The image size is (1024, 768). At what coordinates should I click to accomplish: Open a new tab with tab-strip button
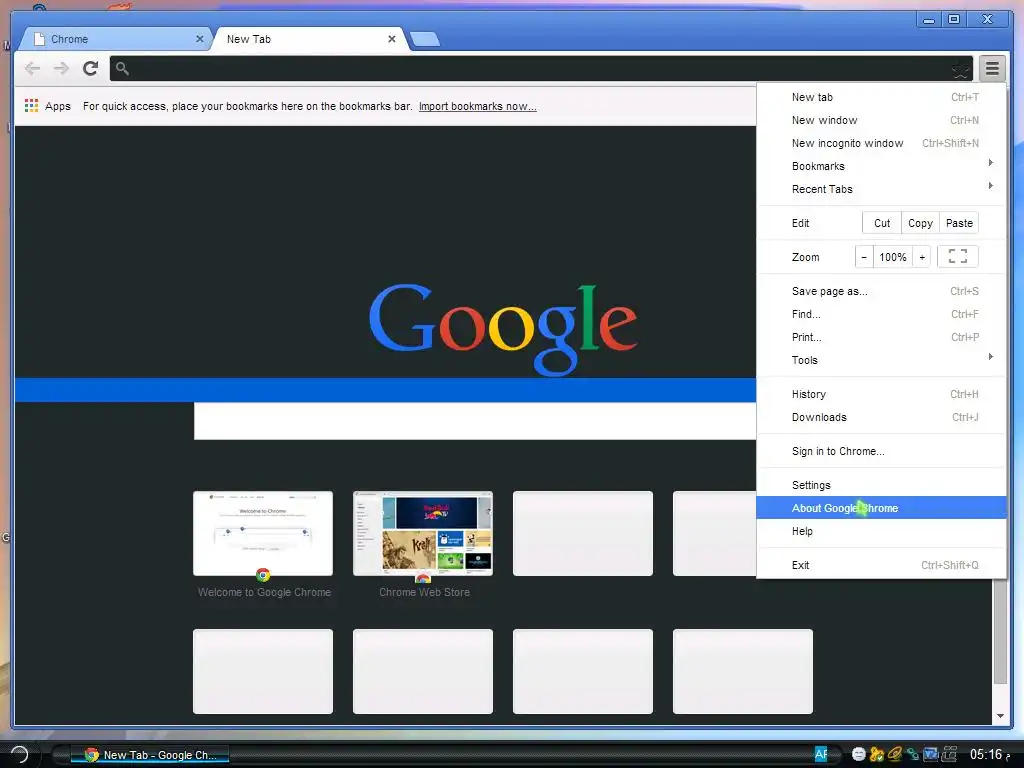click(425, 39)
